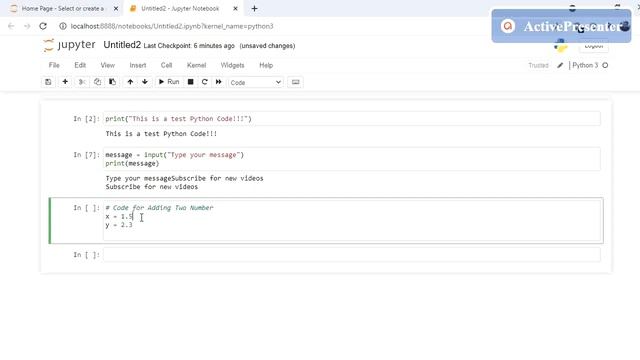Click the '(unsaved changes)' status text
The height and width of the screenshot is (360, 640).
(267, 46)
